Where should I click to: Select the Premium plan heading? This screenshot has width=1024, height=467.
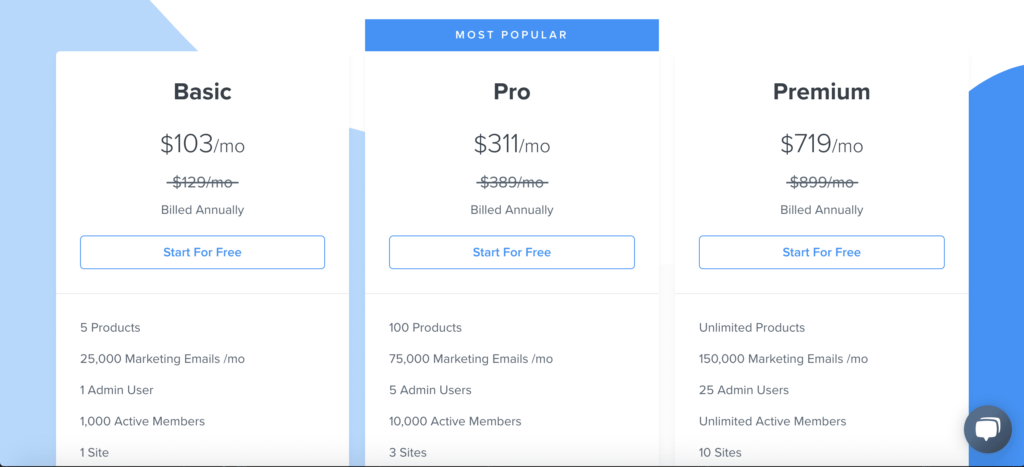click(821, 92)
